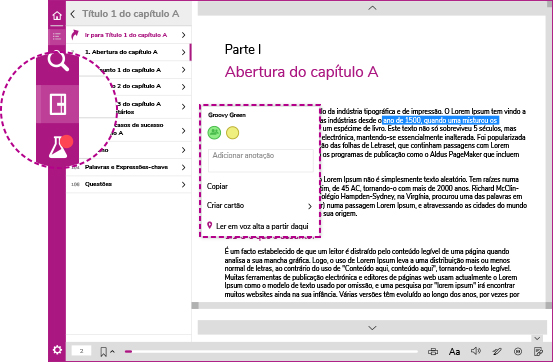Expand 'Ir para Título 1 do capítulo A' chevron
This screenshot has width=553, height=362.
tap(183, 35)
